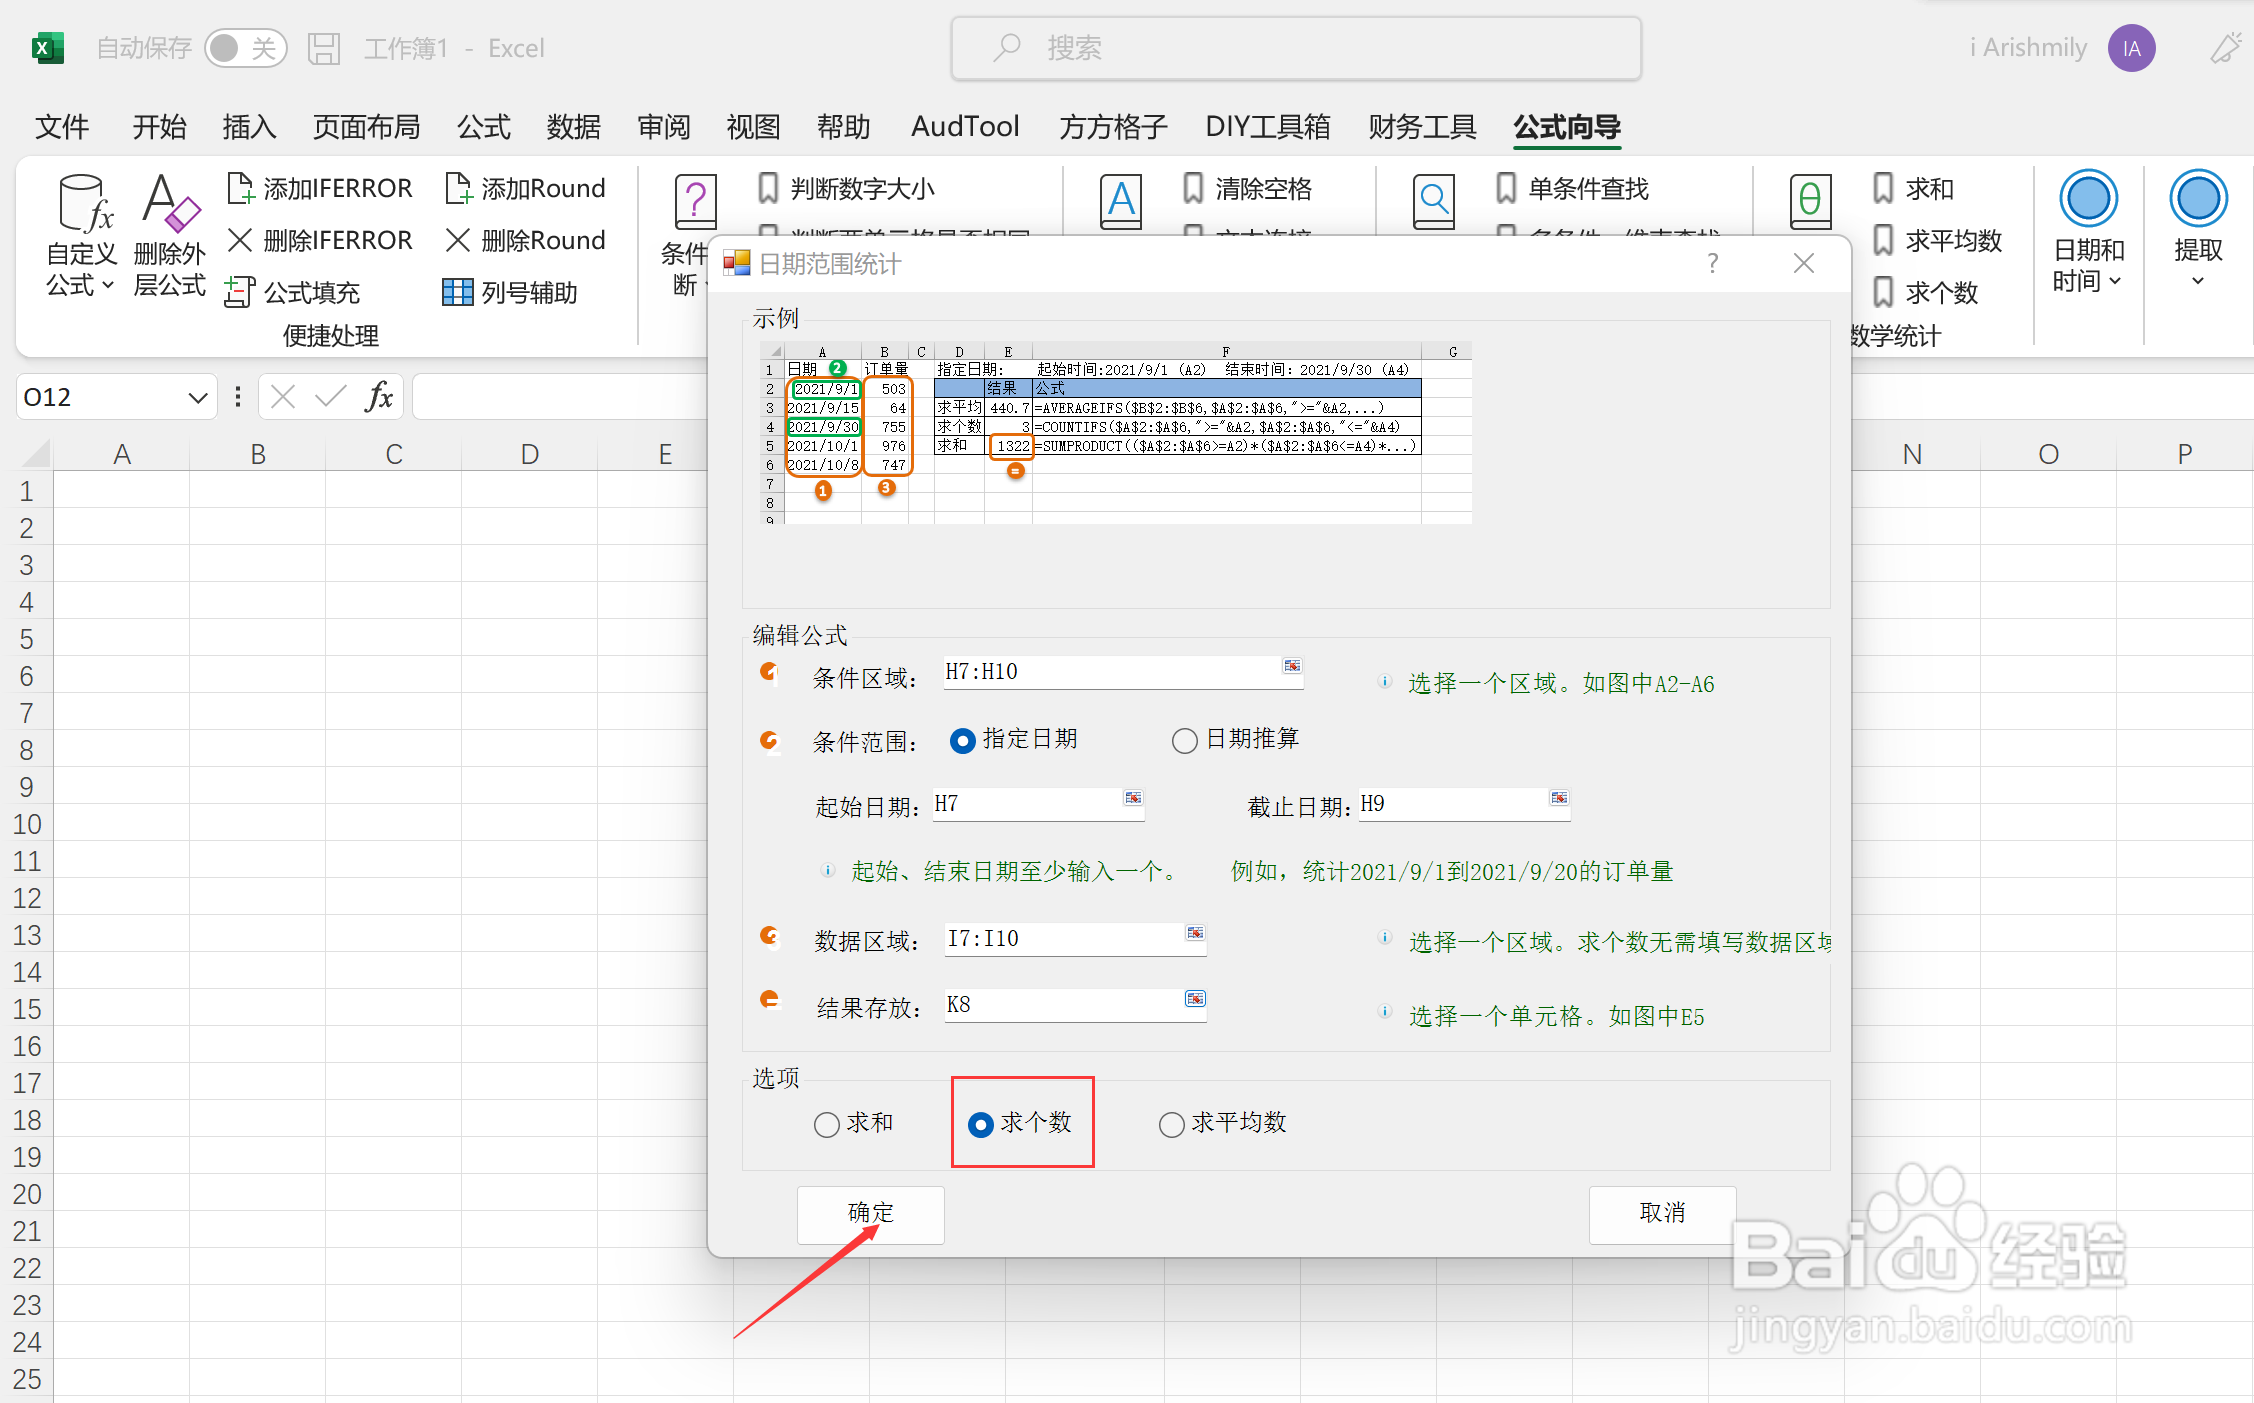Select the 指定日期 radio button
2254x1403 pixels.
point(962,740)
